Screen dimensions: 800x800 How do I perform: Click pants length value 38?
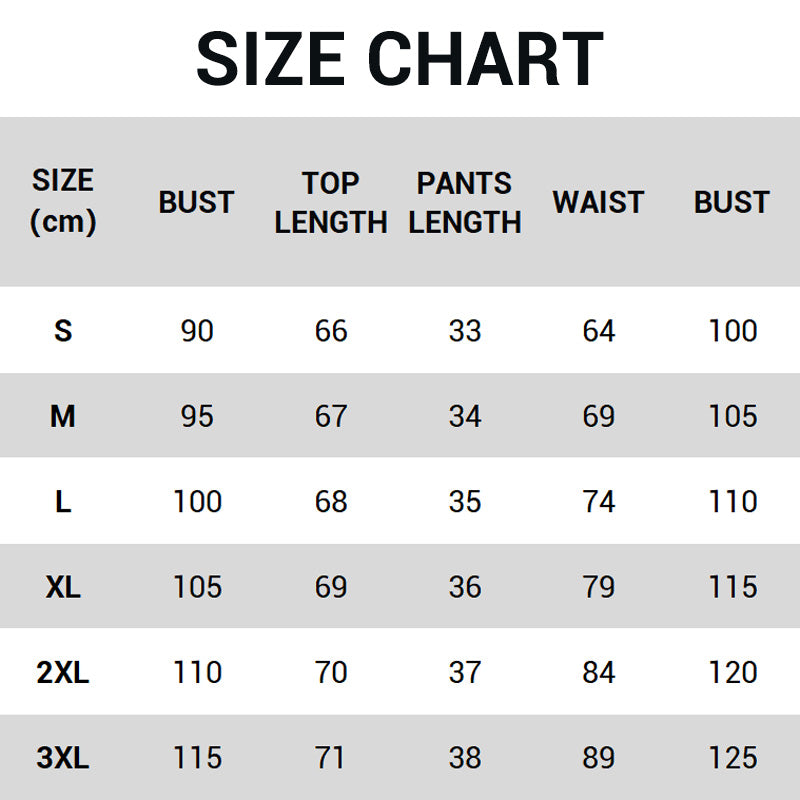click(465, 758)
